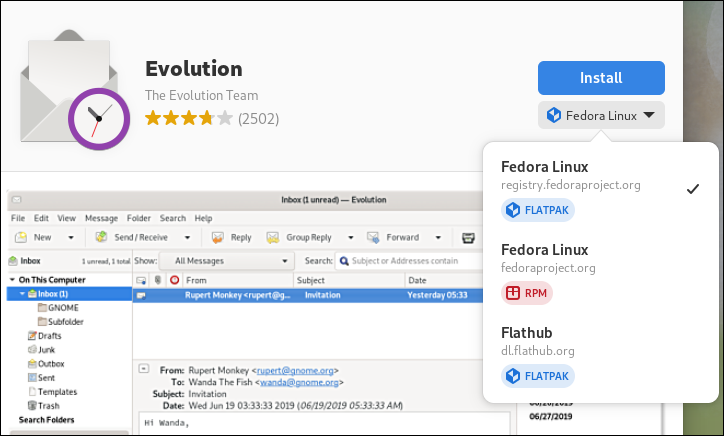
Task: Click the New mail toolbar icon
Action: 21,237
